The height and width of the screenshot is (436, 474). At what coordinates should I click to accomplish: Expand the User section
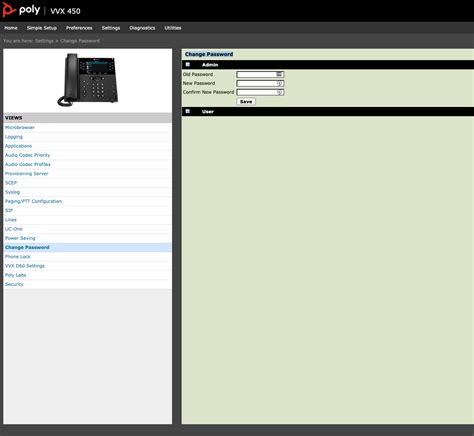point(188,111)
